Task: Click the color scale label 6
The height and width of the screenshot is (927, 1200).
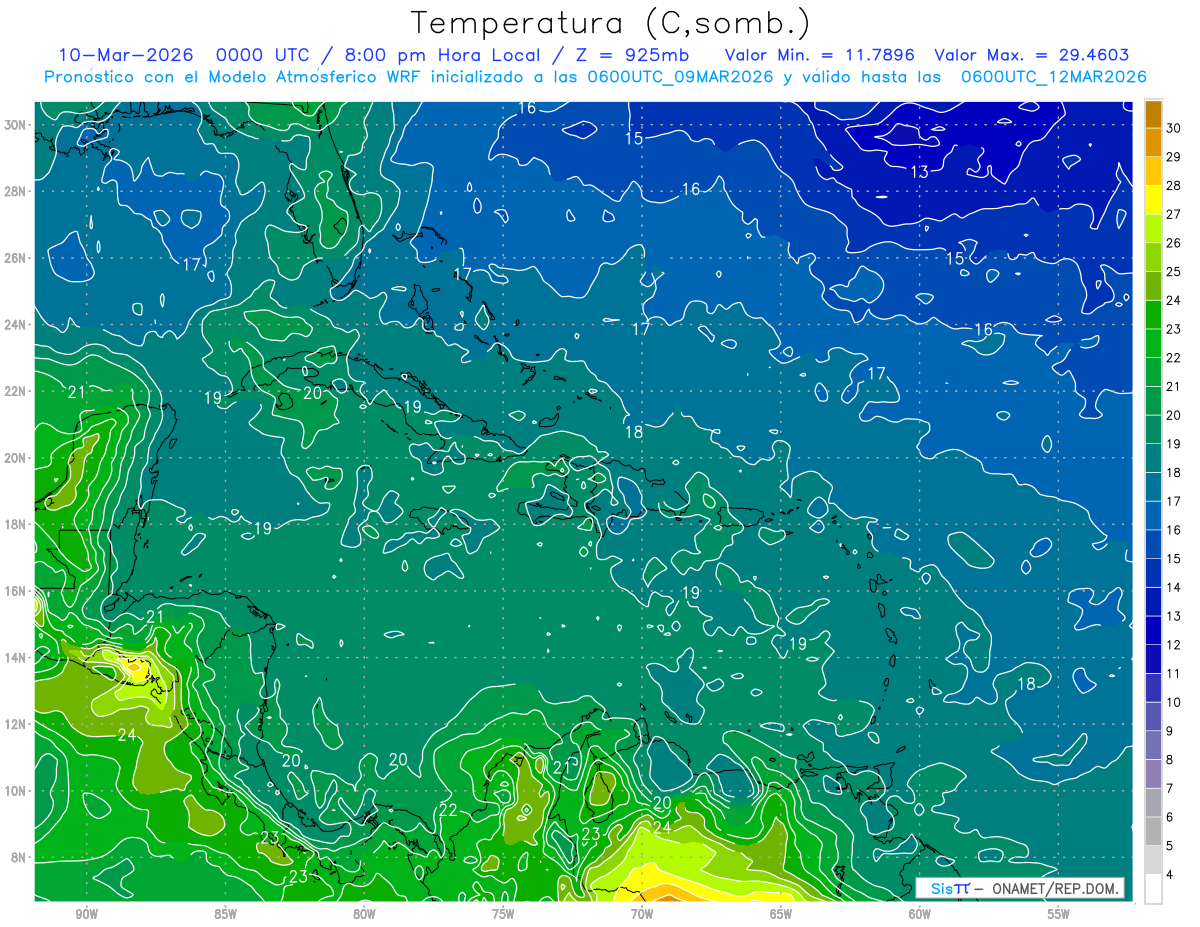Action: click(1171, 817)
